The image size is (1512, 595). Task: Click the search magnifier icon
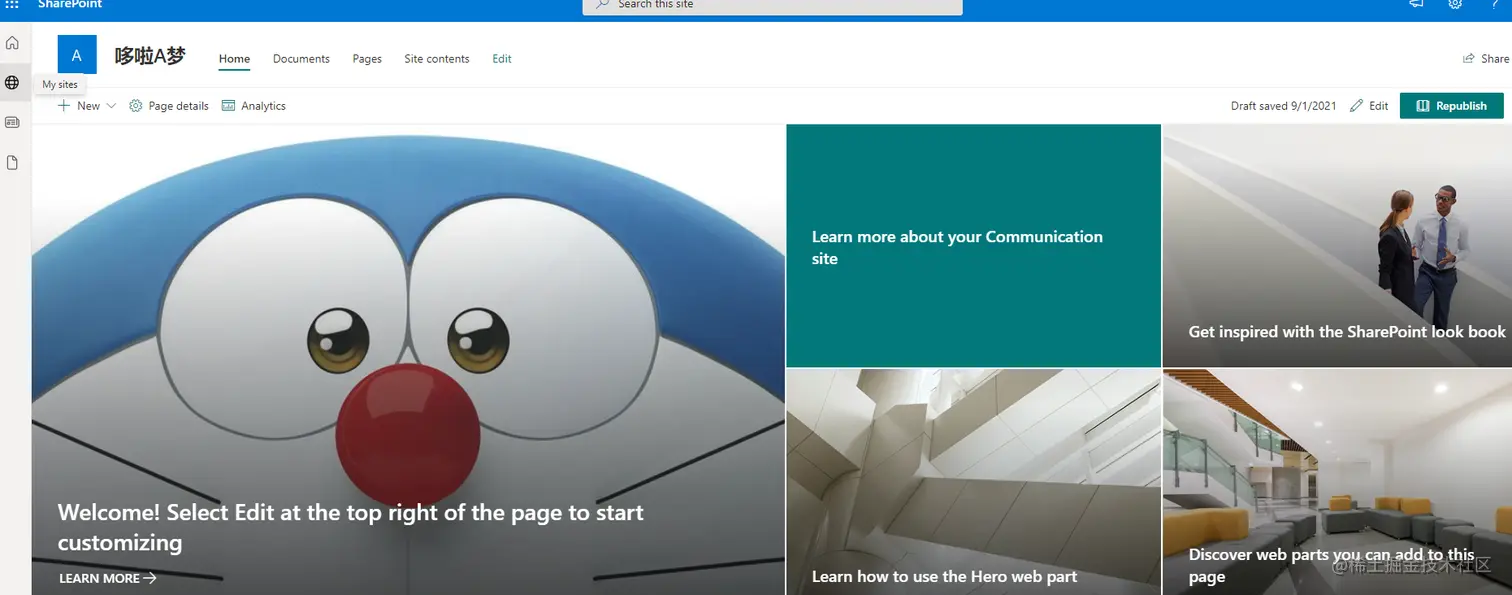(x=602, y=4)
